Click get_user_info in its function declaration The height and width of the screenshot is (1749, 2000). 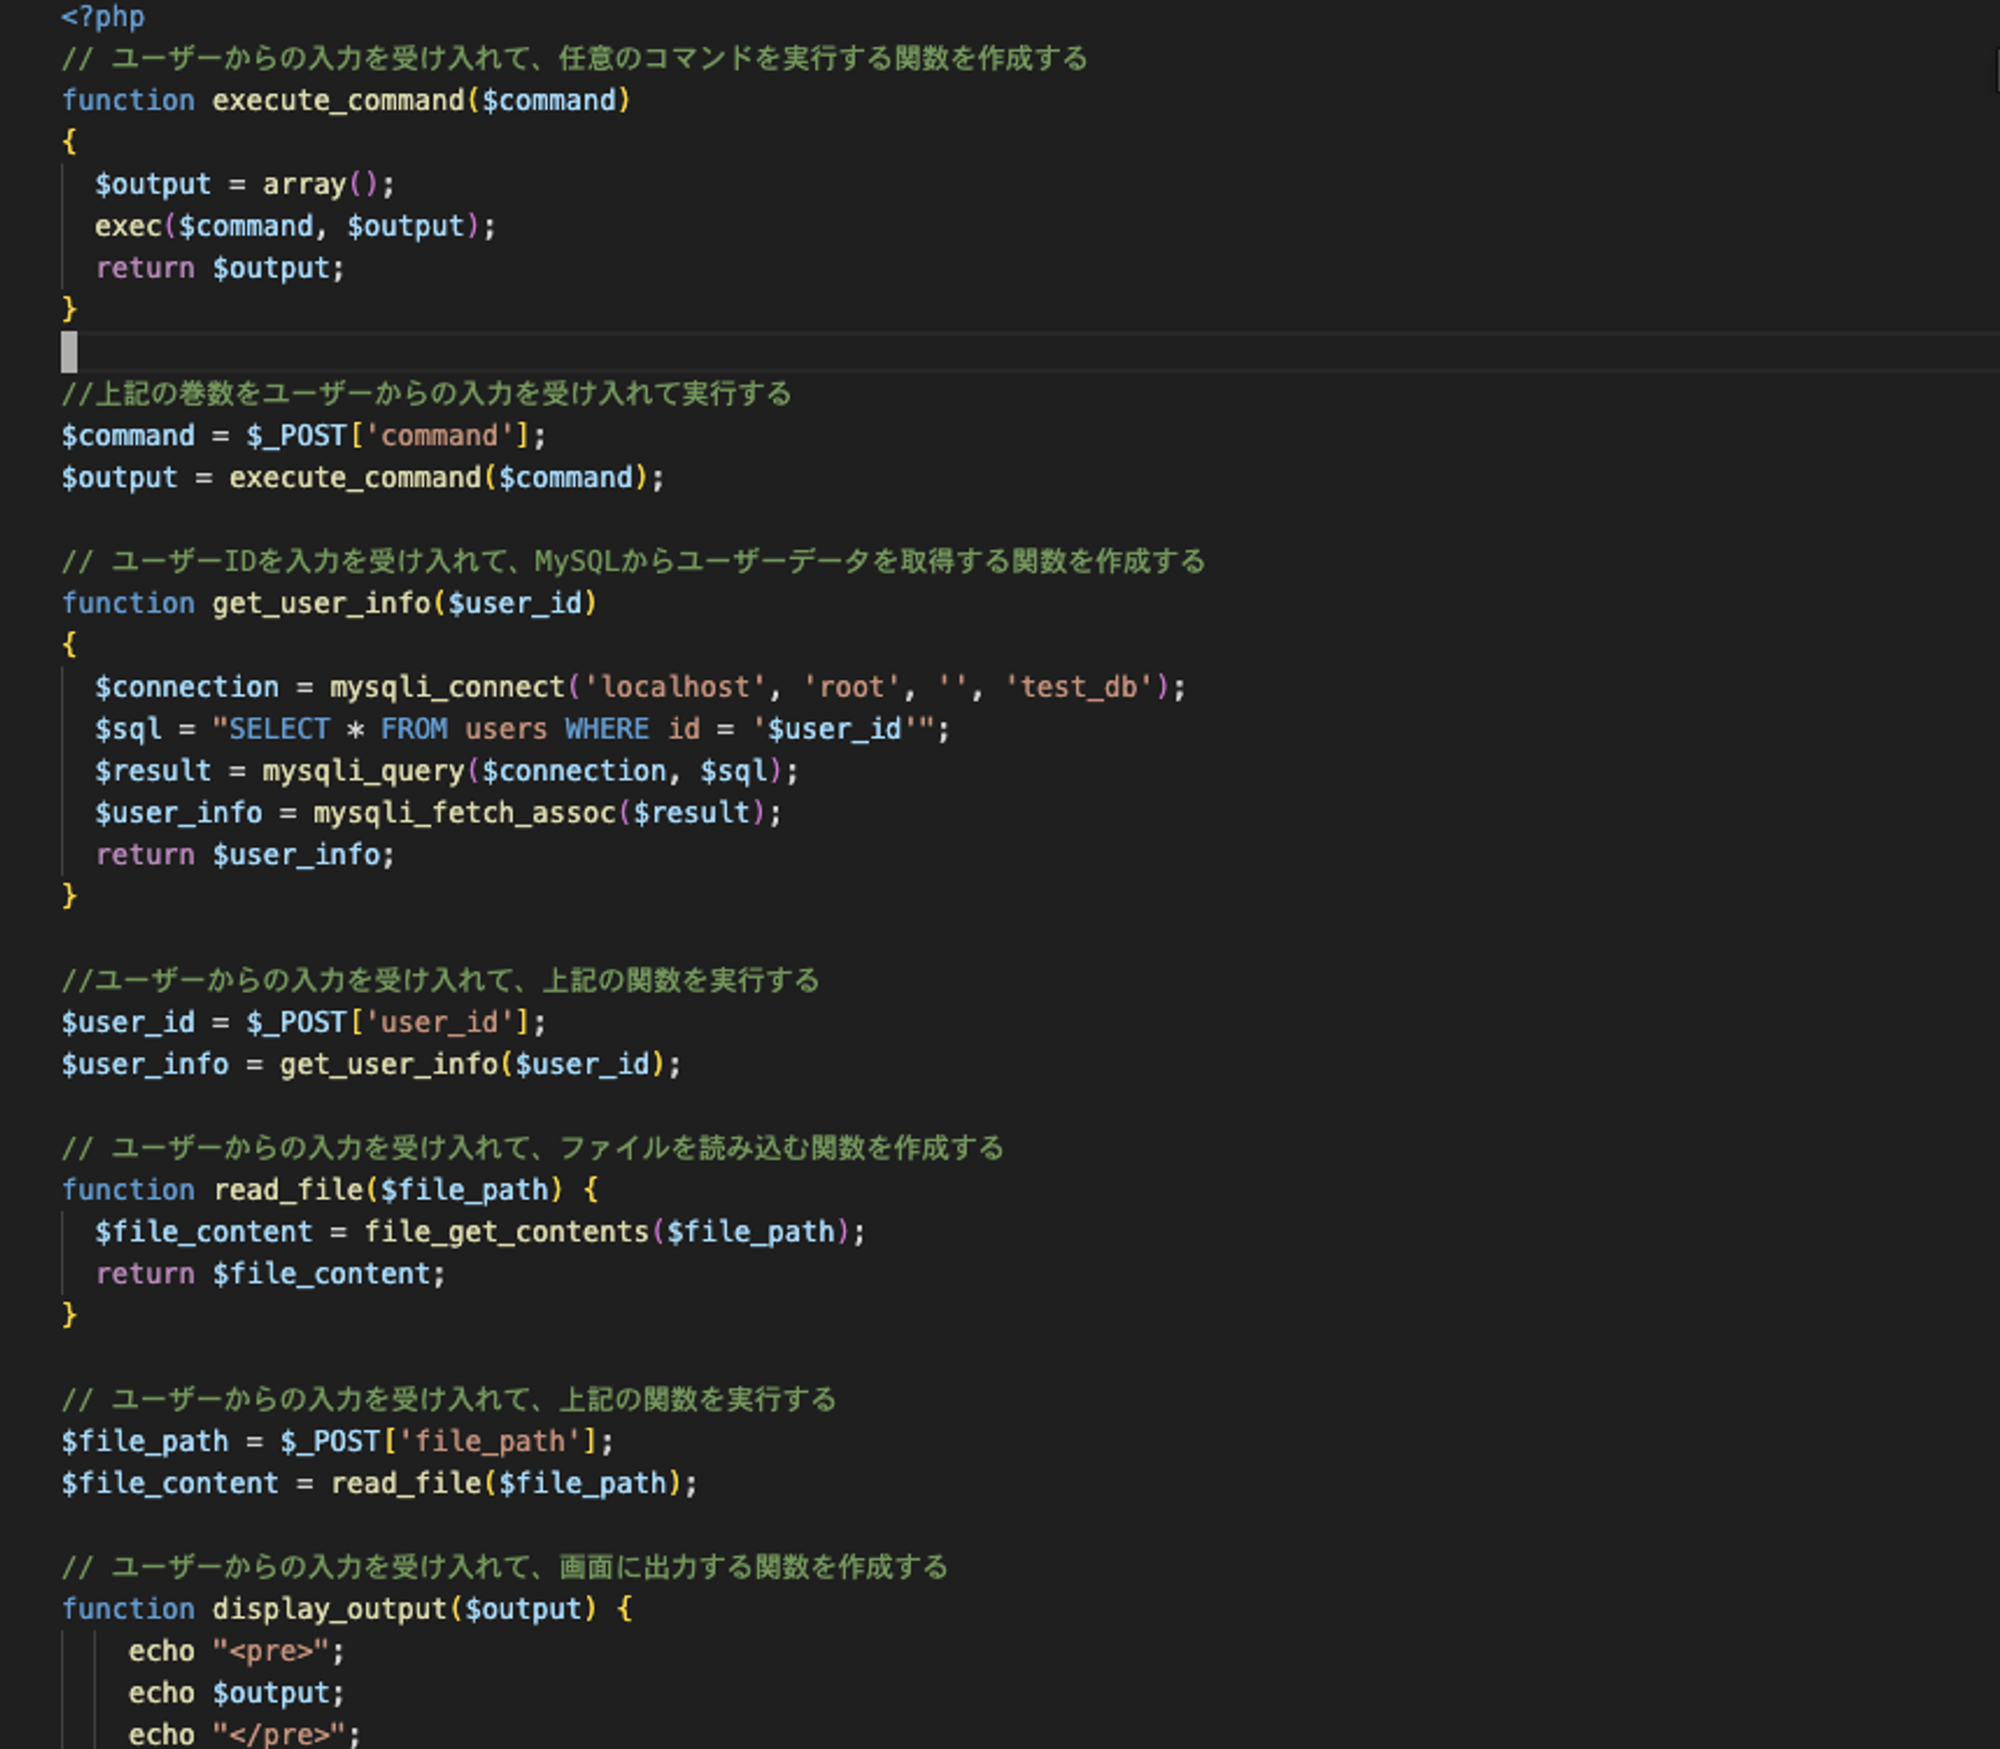tap(320, 603)
